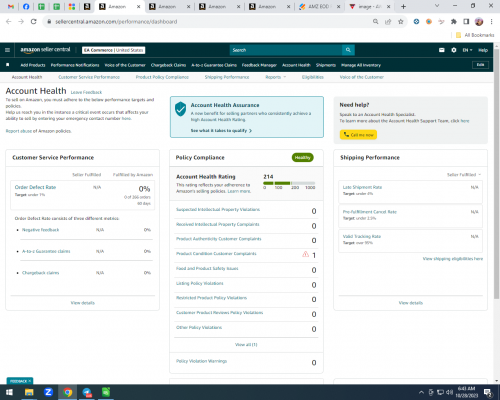Open a new browser tab

pos(403,6)
